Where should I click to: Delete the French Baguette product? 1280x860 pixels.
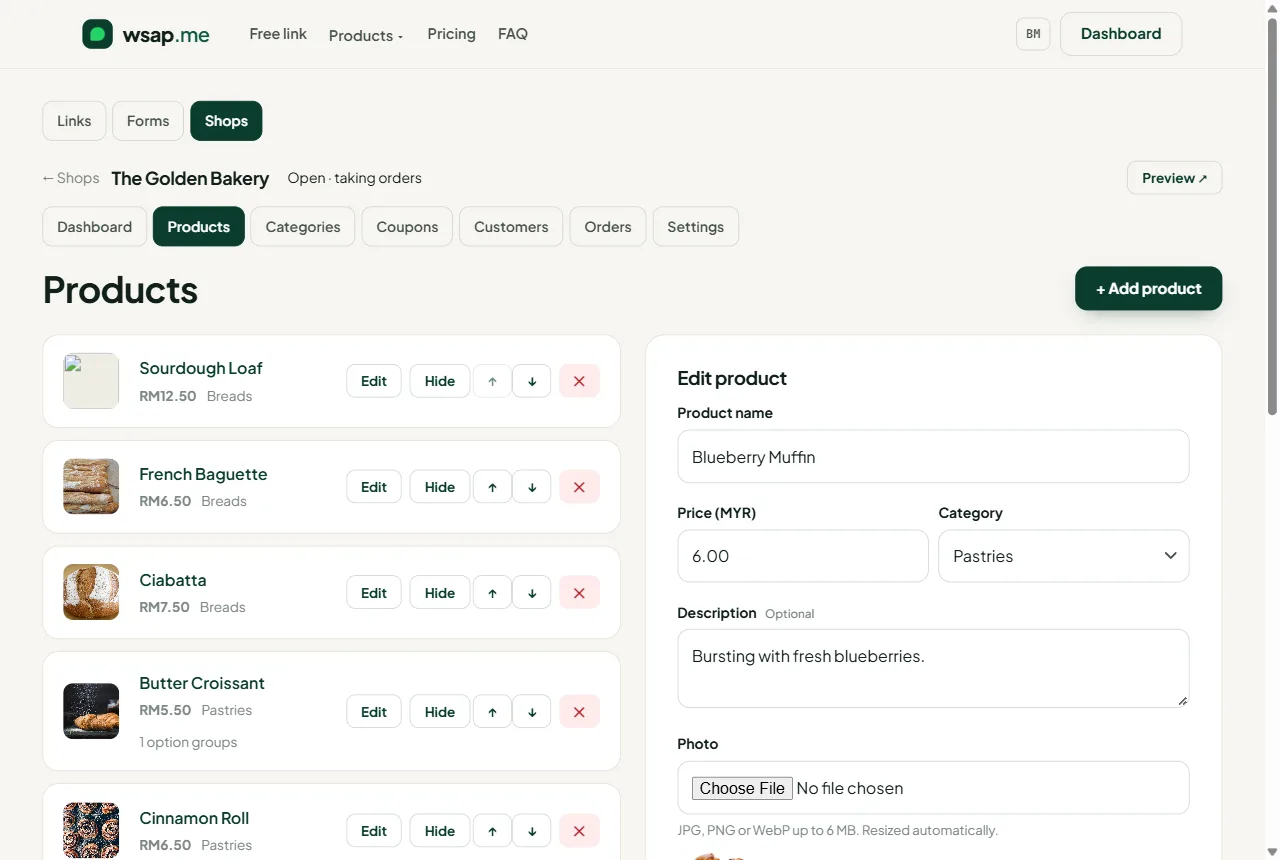pyautogui.click(x=579, y=487)
